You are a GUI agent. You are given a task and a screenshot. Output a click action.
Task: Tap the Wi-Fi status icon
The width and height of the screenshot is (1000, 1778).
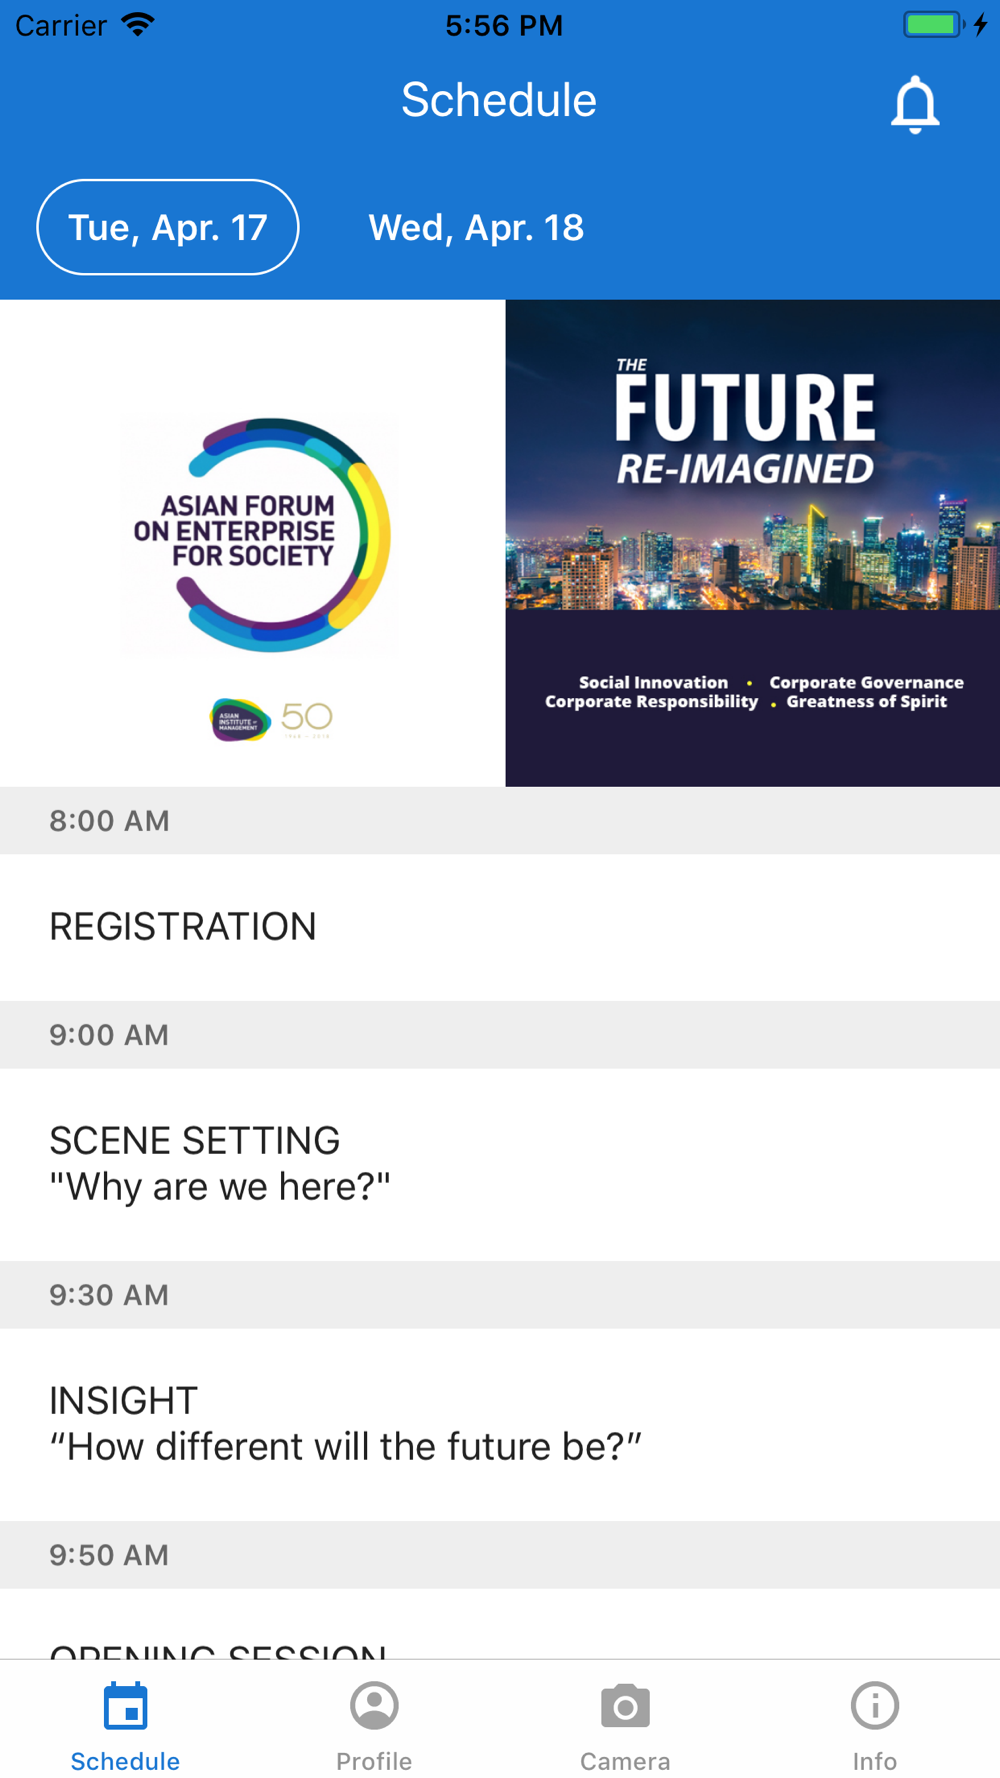(138, 24)
